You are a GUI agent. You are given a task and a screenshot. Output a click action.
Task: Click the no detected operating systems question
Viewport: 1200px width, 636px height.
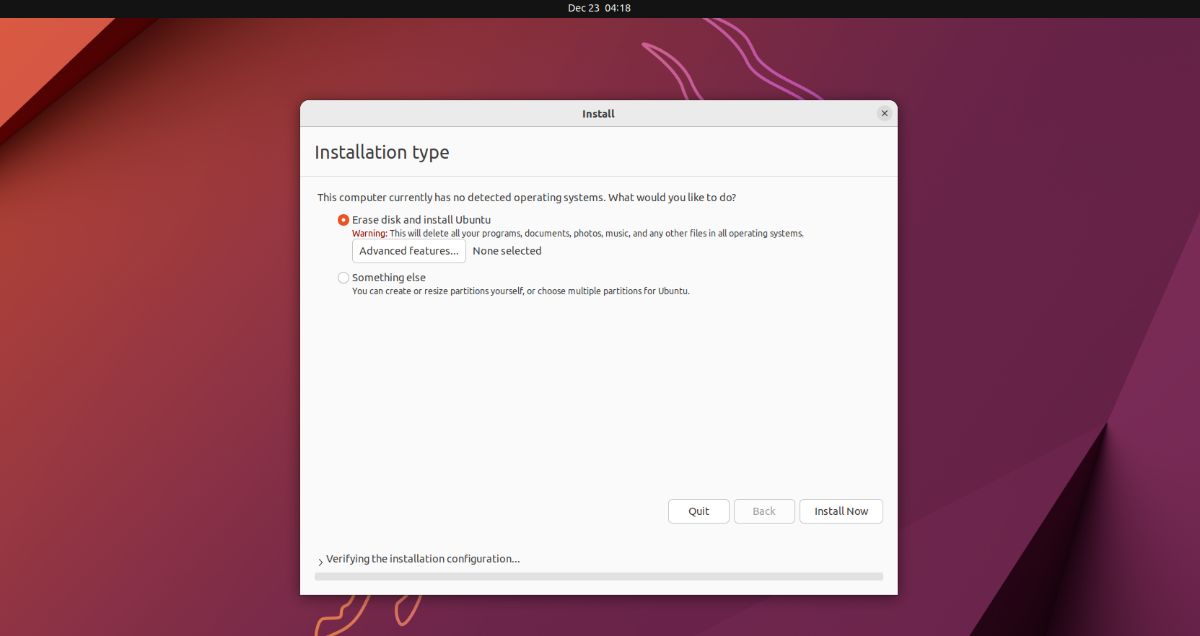point(527,198)
